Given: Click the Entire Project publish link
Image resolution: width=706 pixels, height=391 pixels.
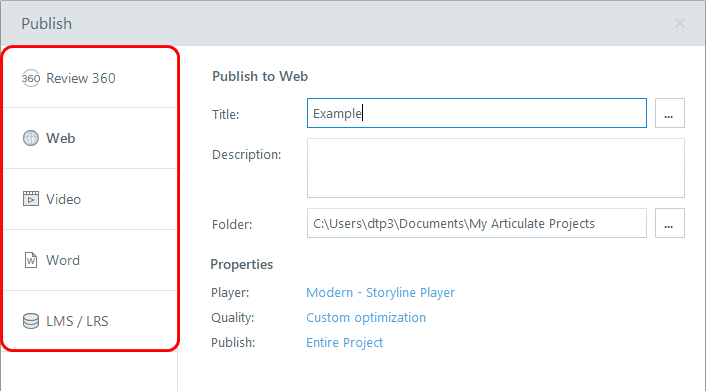Looking at the screenshot, I should tap(344, 342).
